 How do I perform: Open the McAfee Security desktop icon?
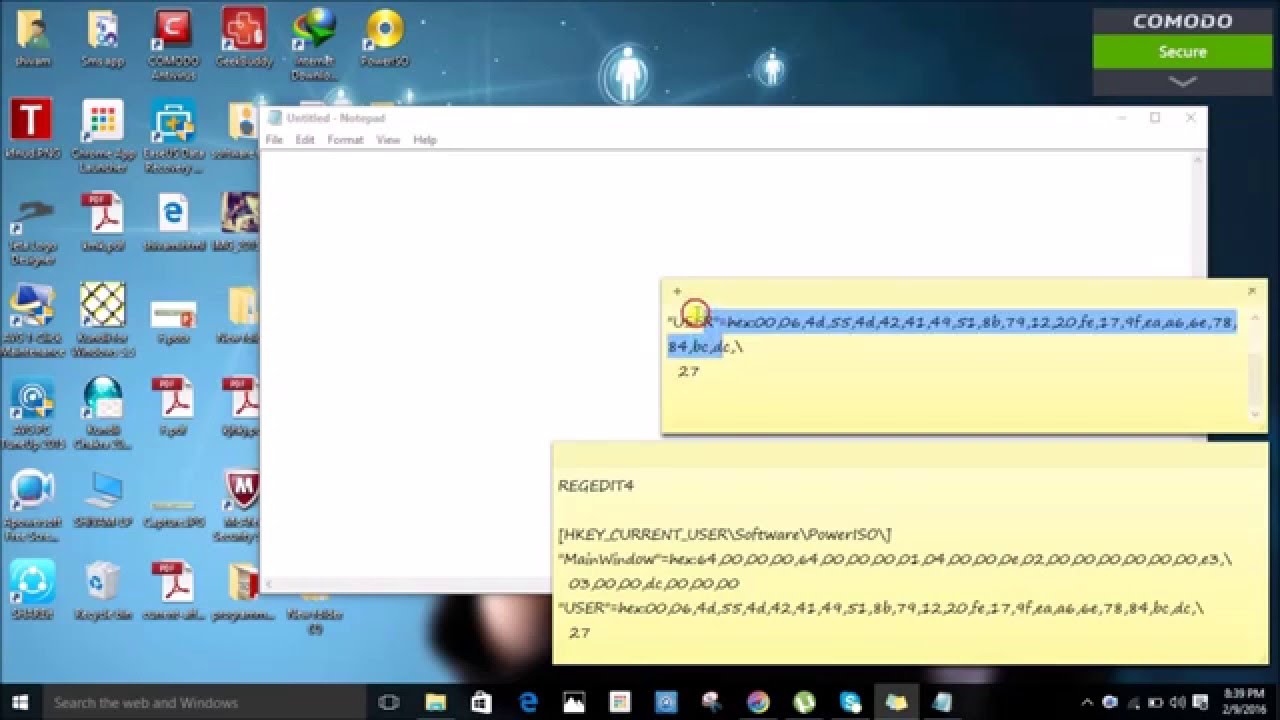tap(242, 505)
